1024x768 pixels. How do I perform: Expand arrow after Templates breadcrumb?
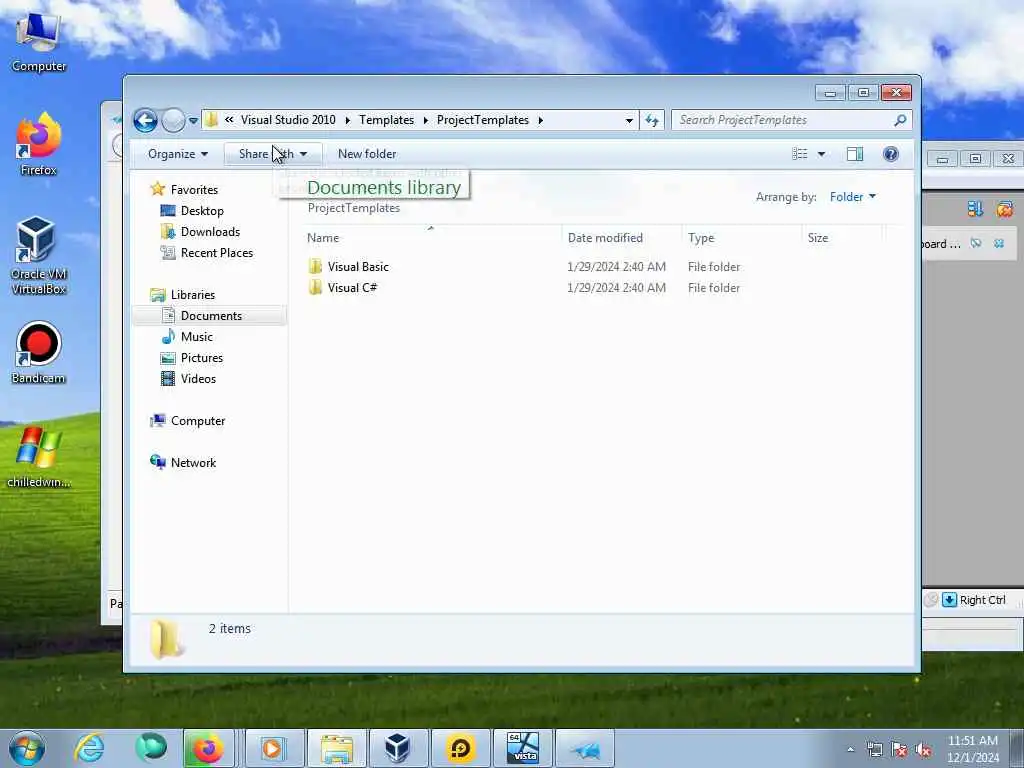coord(426,120)
